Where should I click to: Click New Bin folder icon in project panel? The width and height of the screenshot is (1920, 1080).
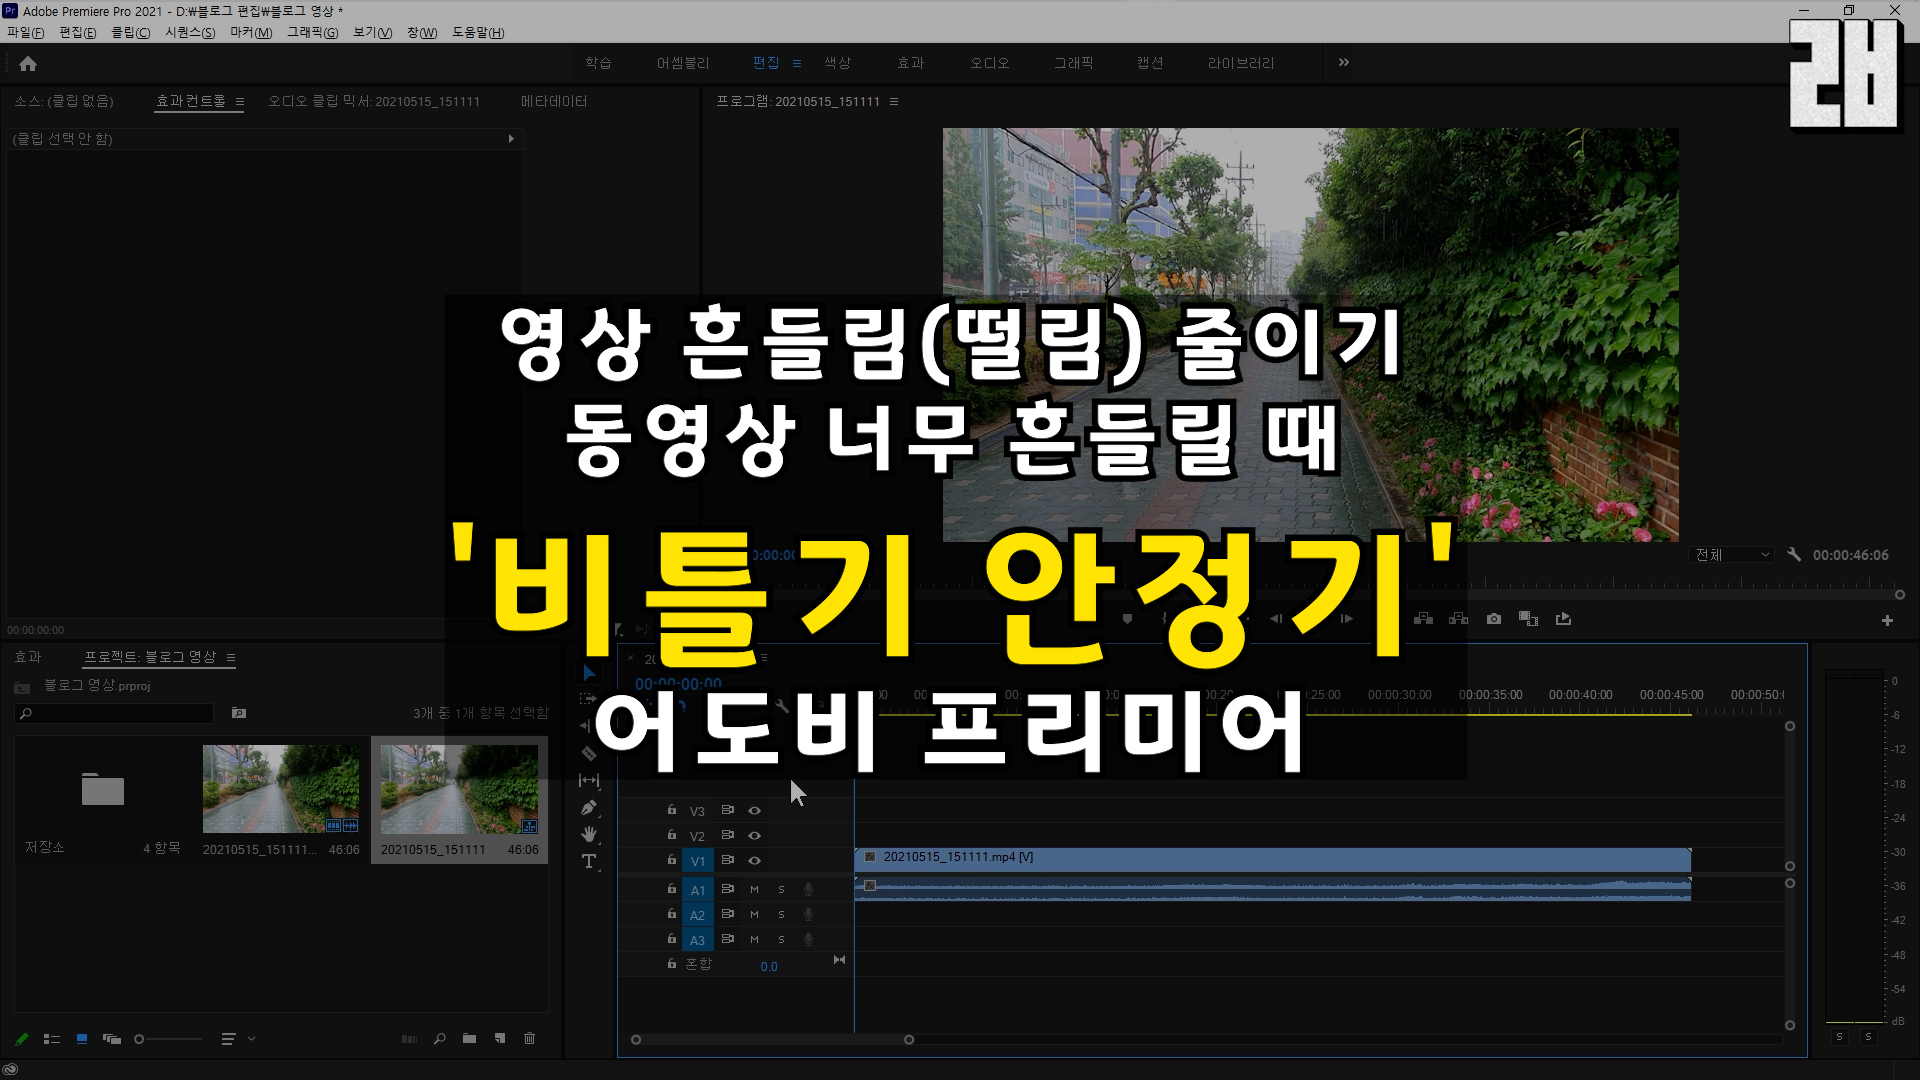pos(469,1039)
